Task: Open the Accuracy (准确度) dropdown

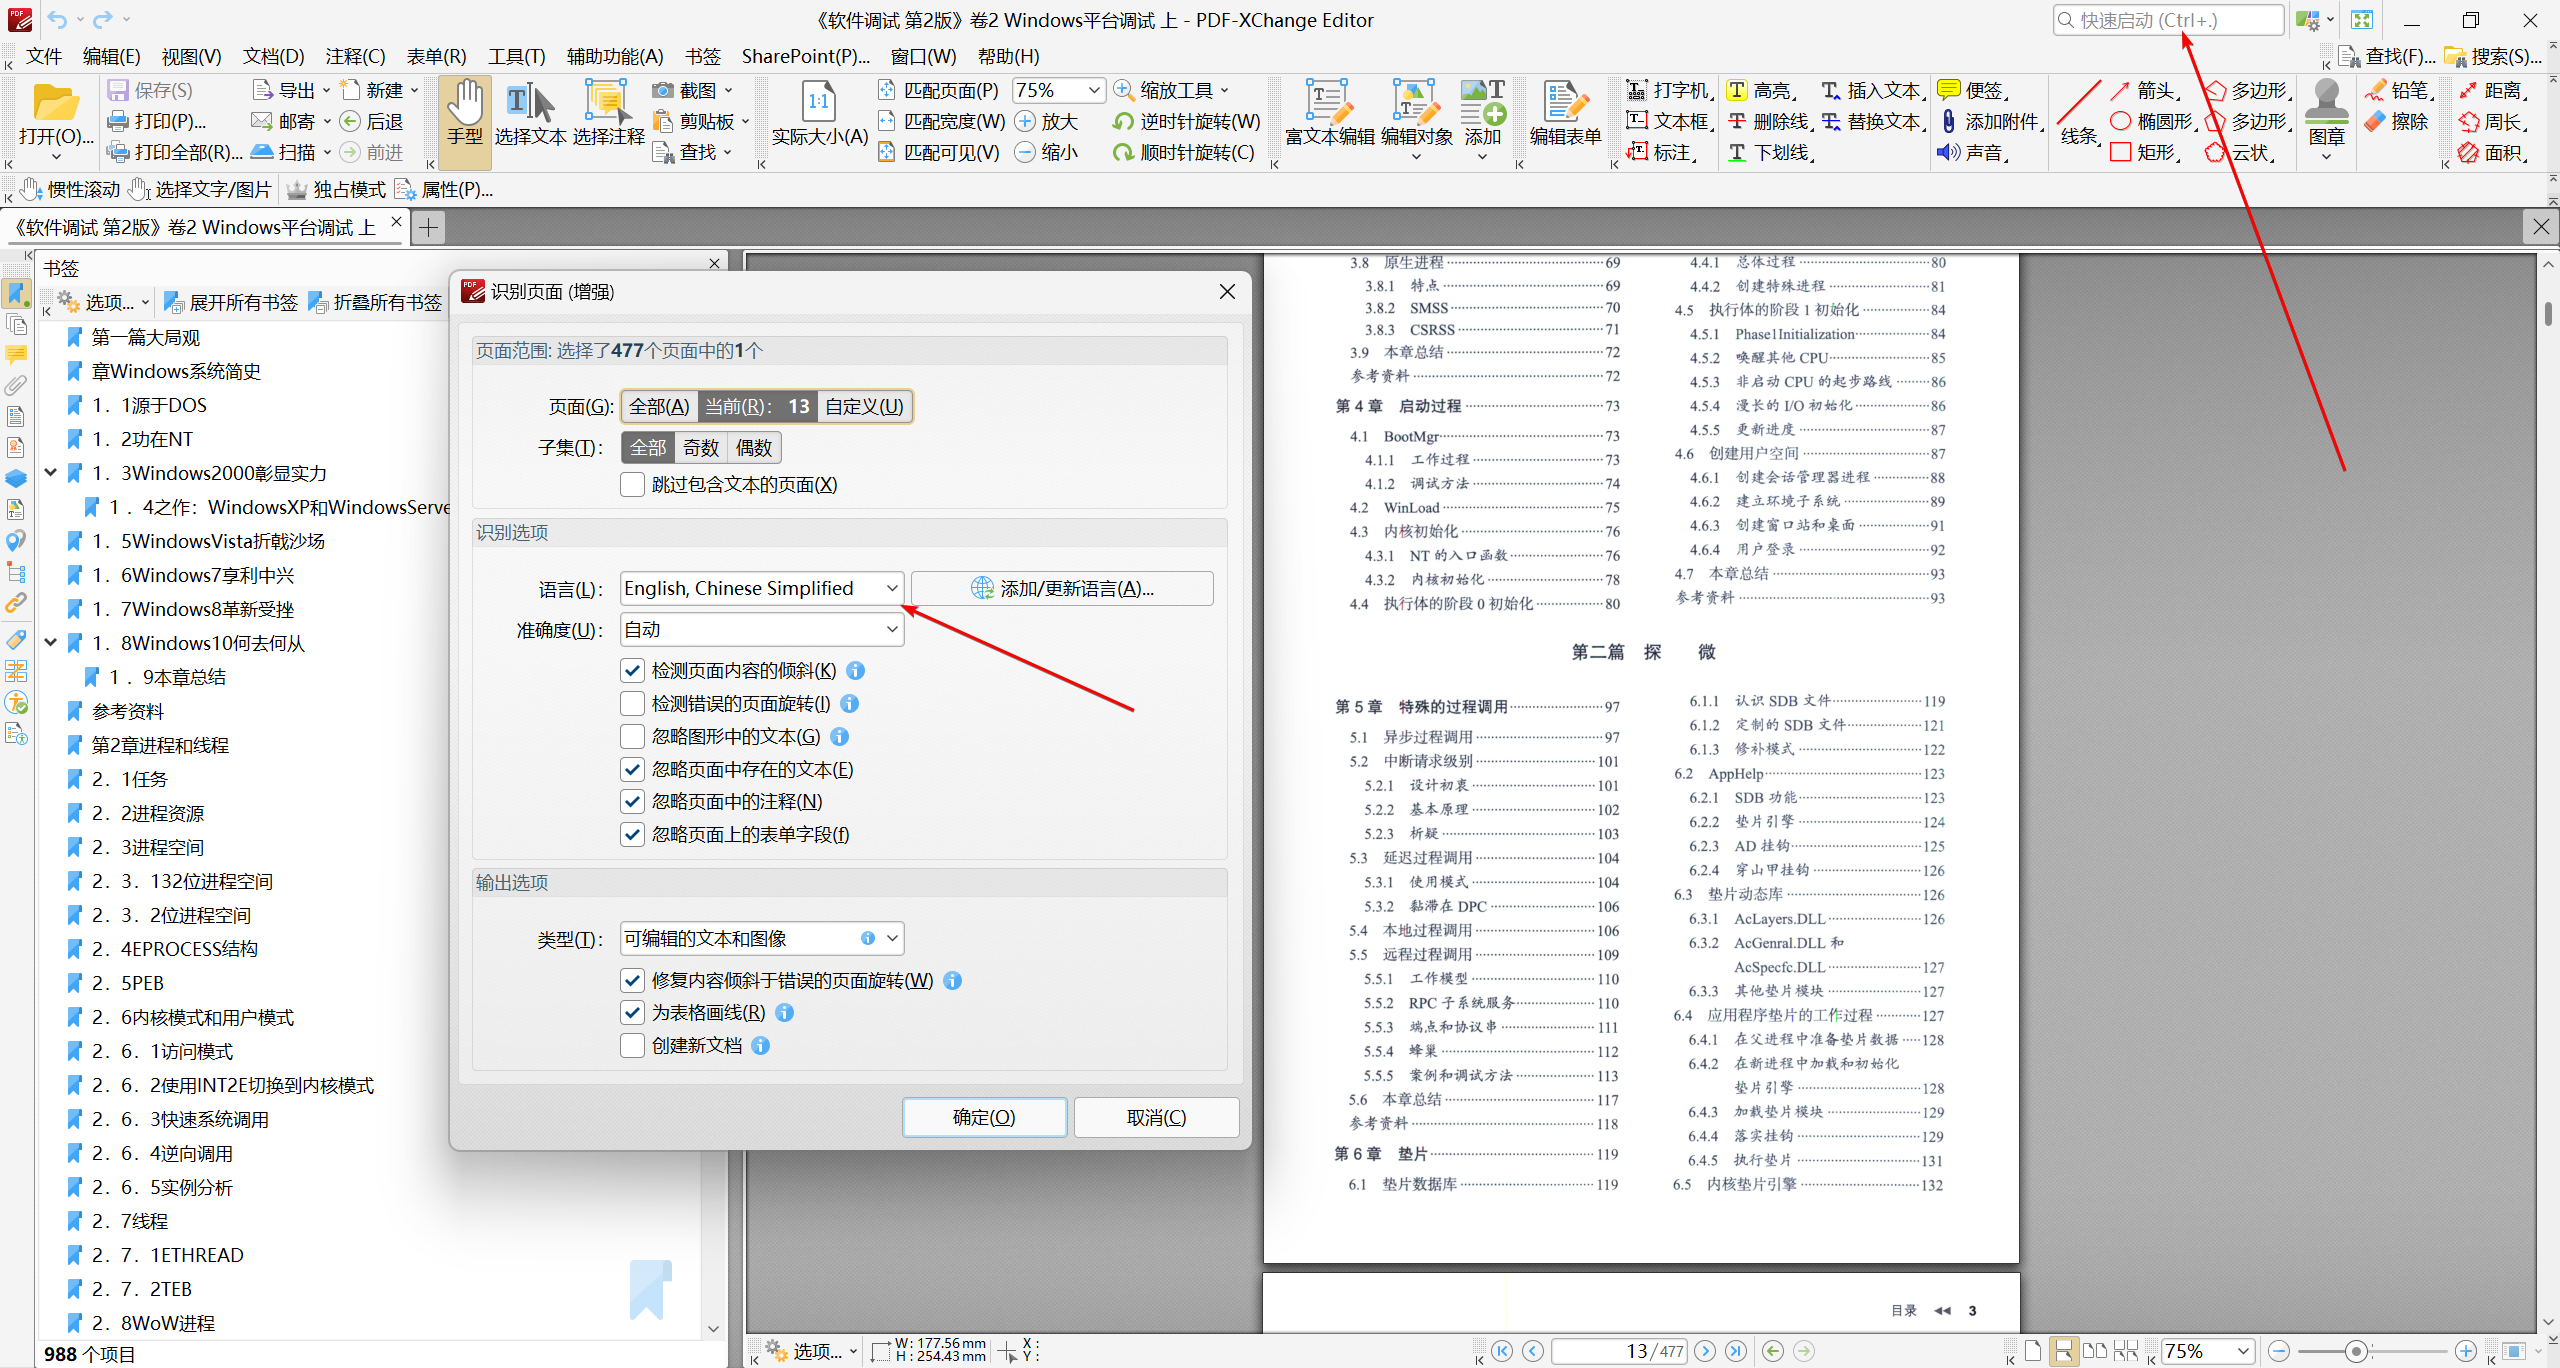Action: pyautogui.click(x=762, y=629)
